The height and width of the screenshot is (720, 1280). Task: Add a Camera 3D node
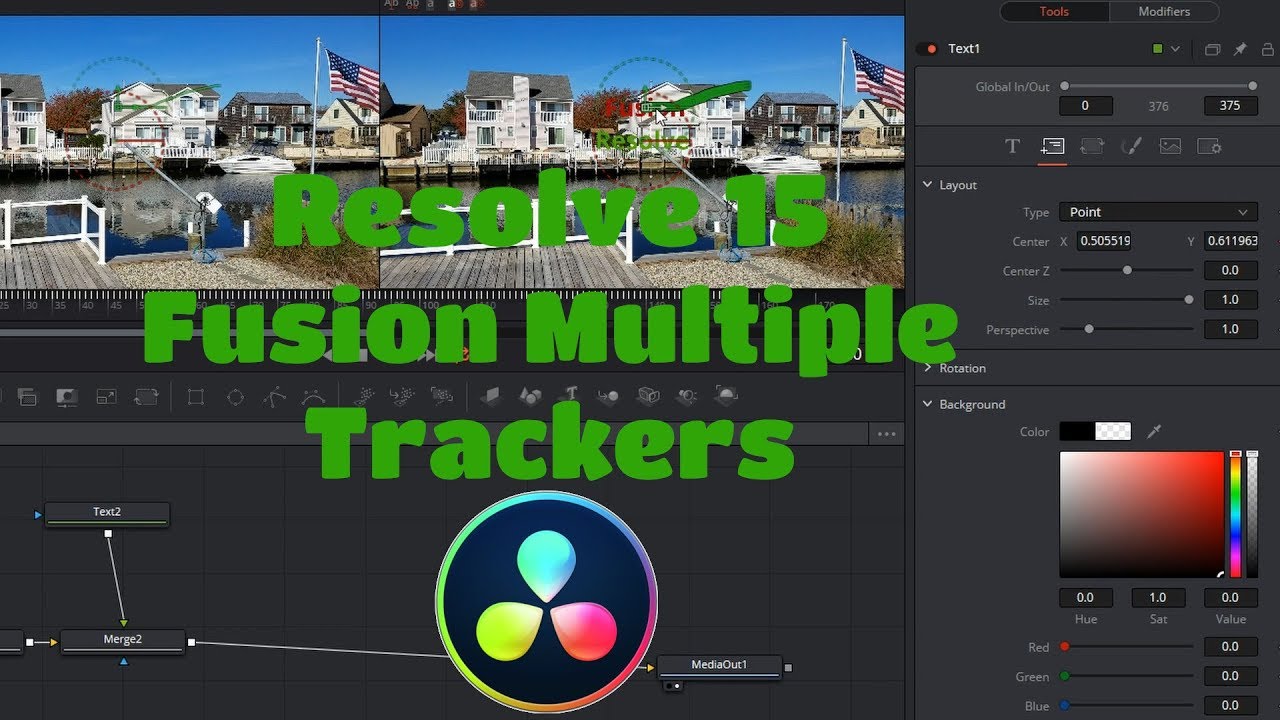(x=648, y=397)
